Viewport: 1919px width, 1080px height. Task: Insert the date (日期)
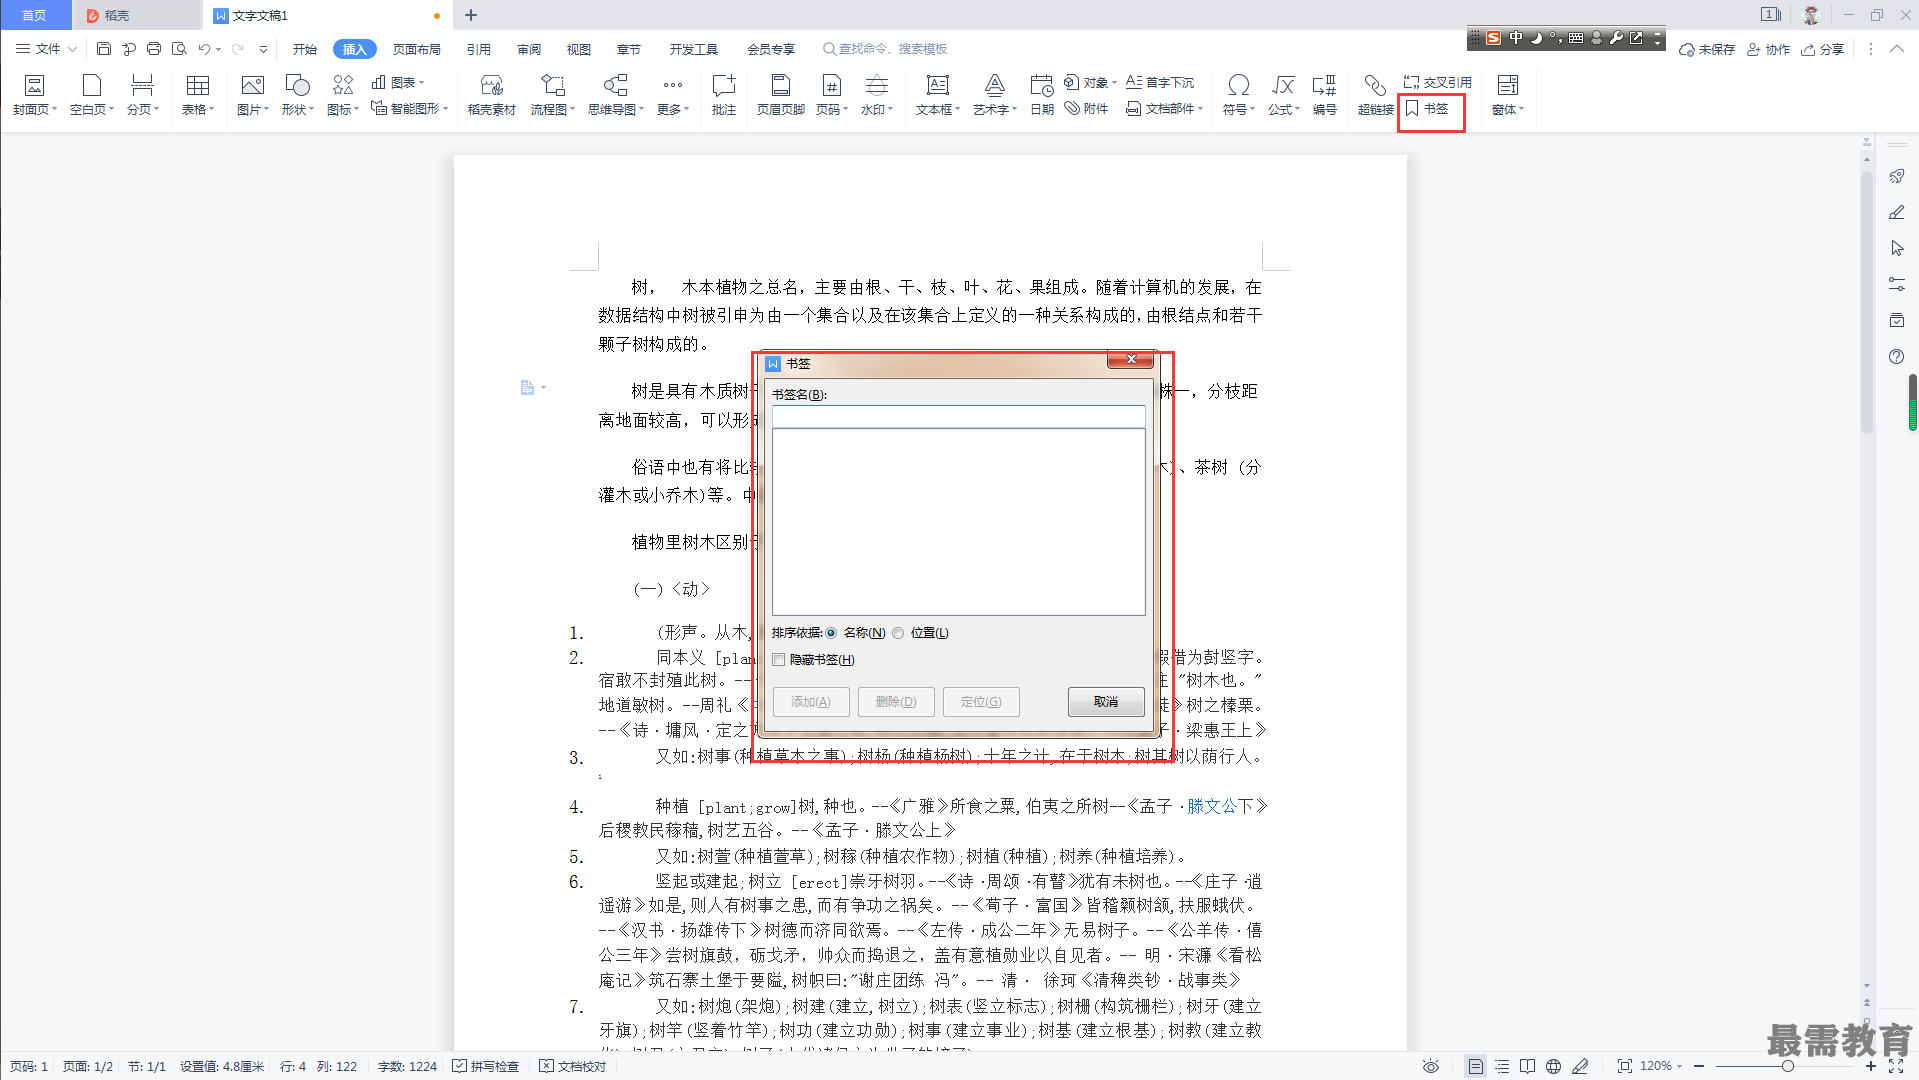[1042, 95]
